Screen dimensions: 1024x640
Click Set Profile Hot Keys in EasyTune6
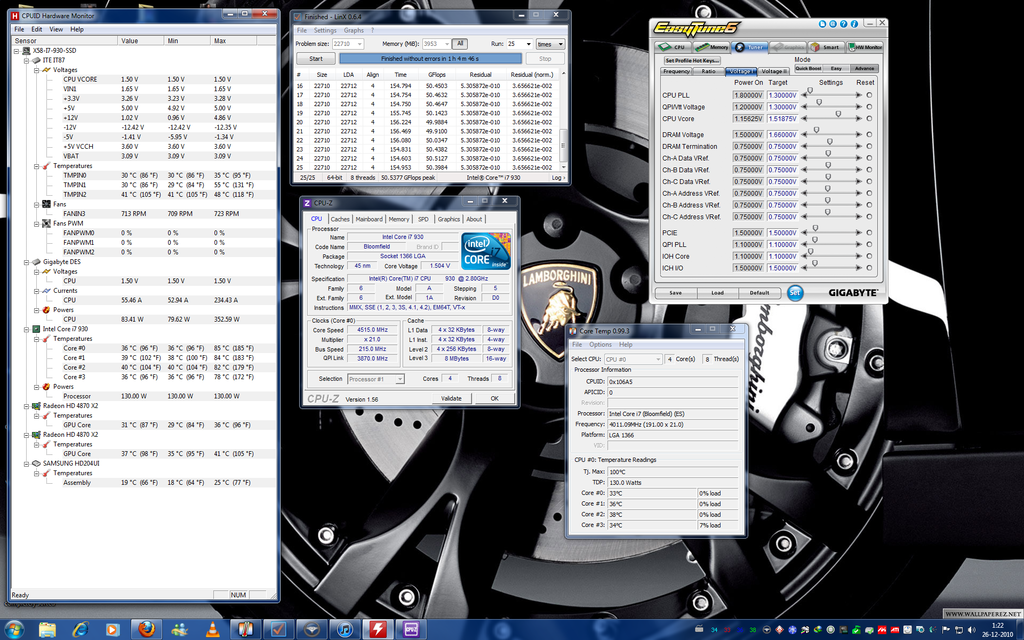tap(691, 59)
